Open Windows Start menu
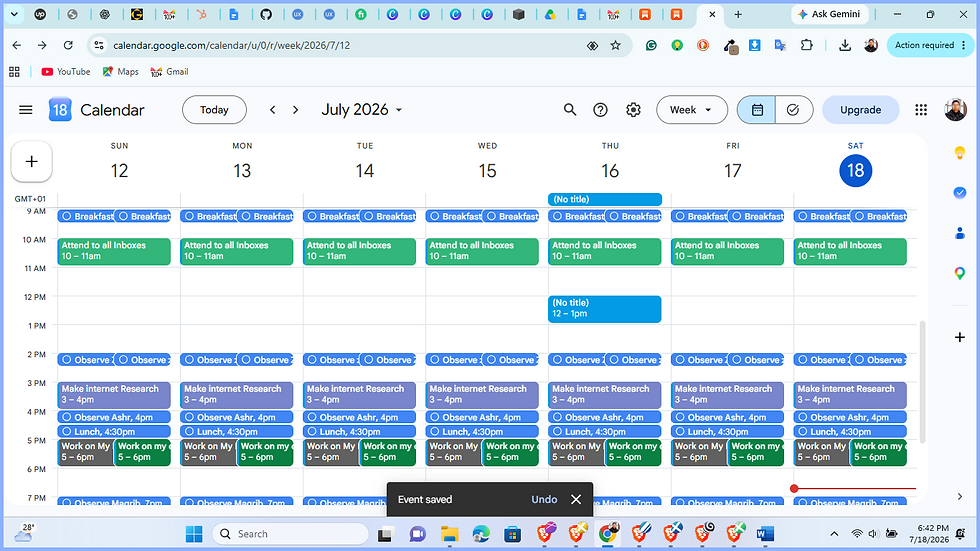This screenshot has width=980, height=551. (x=194, y=534)
